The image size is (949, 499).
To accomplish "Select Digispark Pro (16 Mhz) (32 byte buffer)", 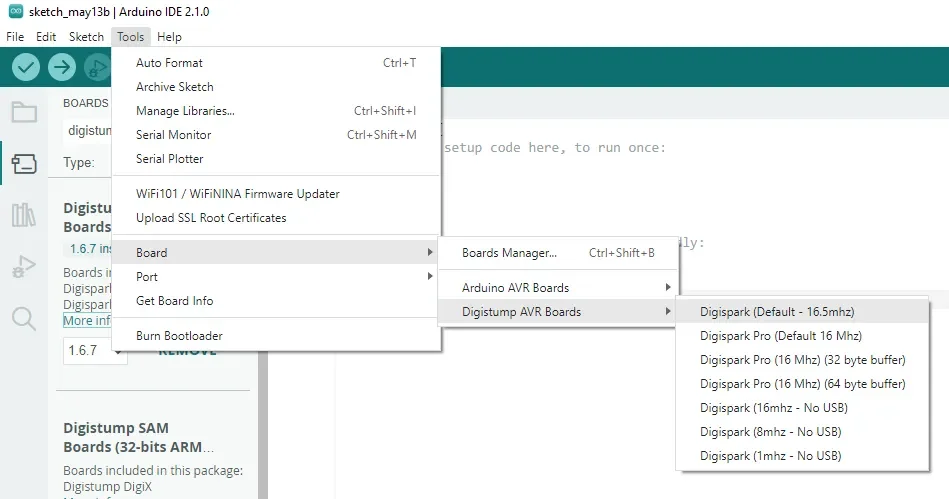I will click(x=802, y=360).
